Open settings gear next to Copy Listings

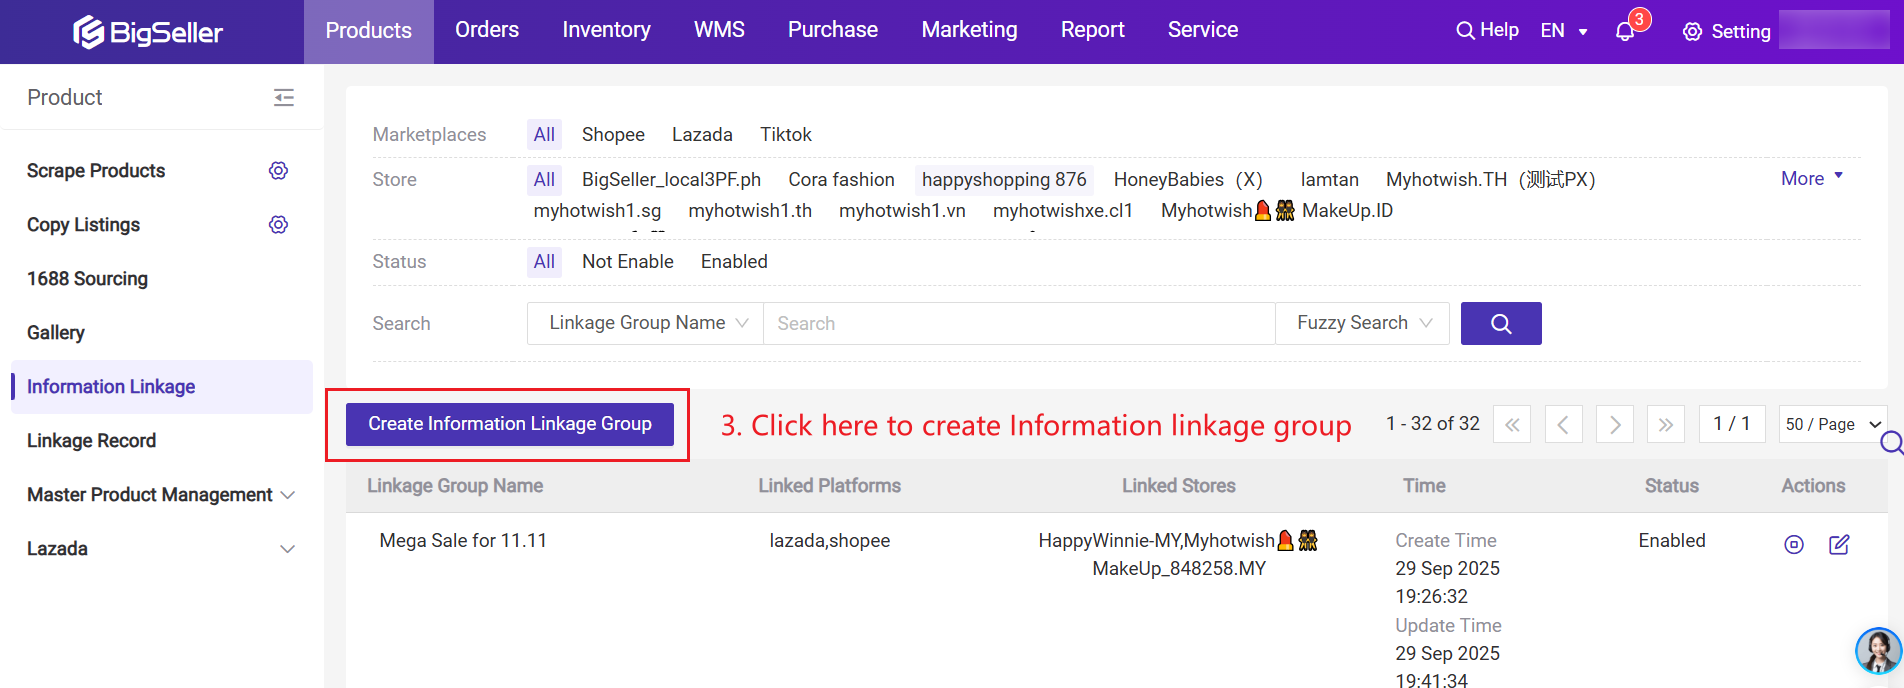(278, 225)
